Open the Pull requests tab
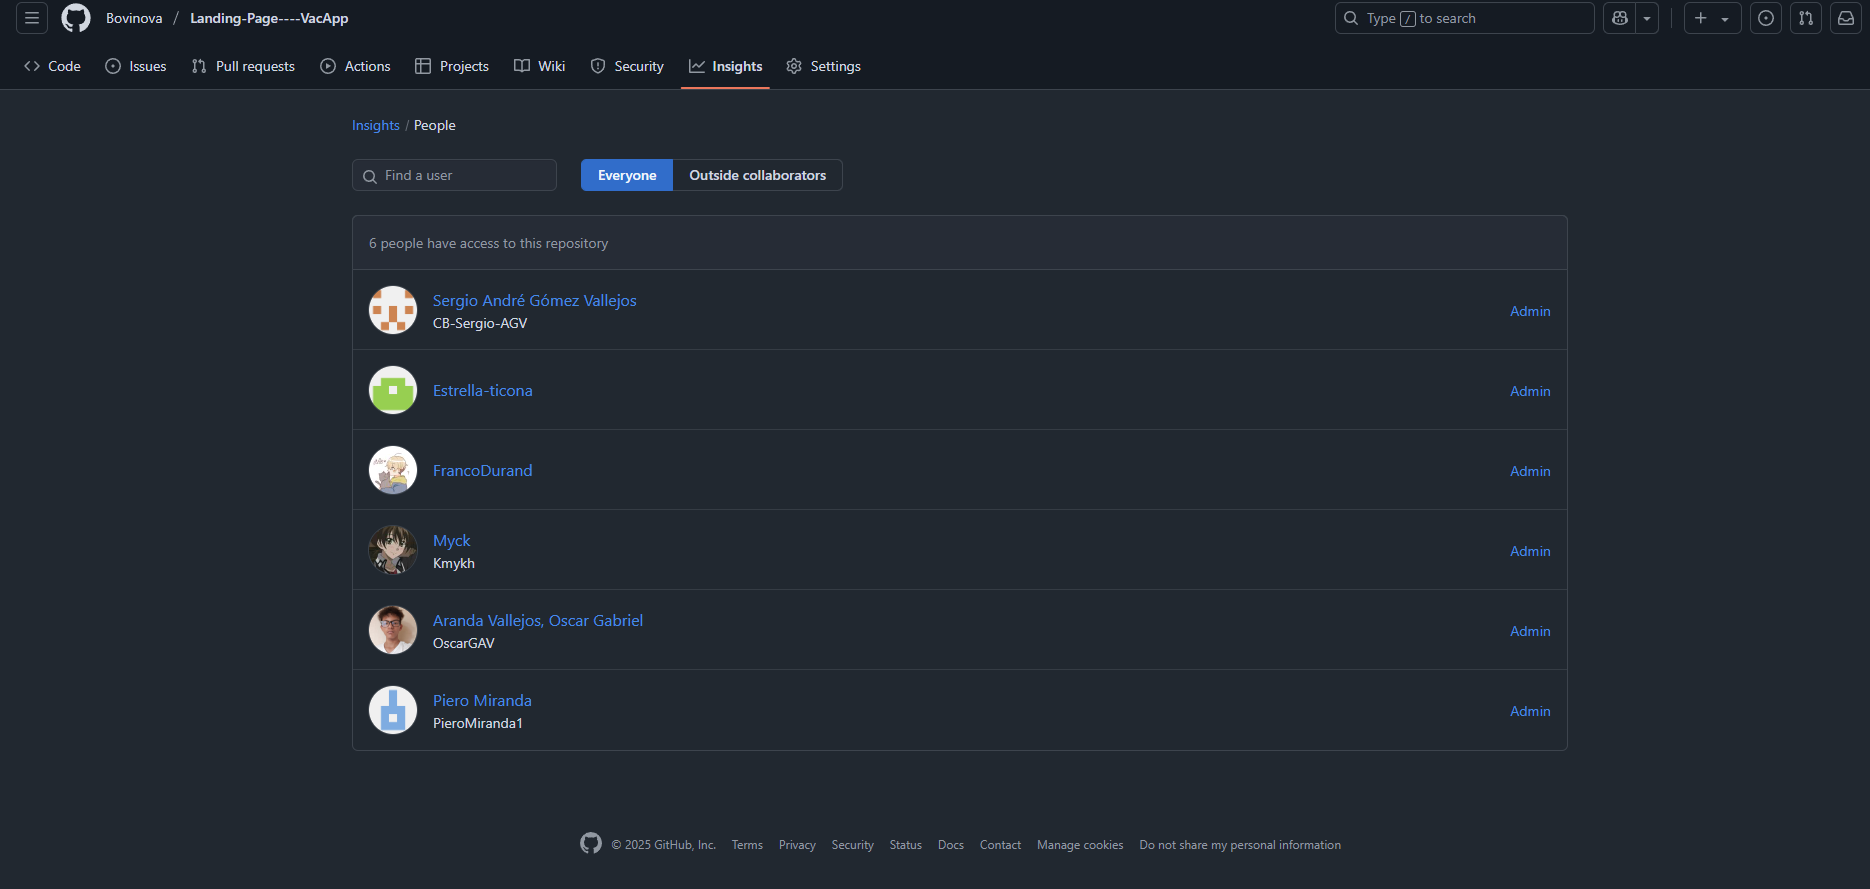 pos(243,66)
